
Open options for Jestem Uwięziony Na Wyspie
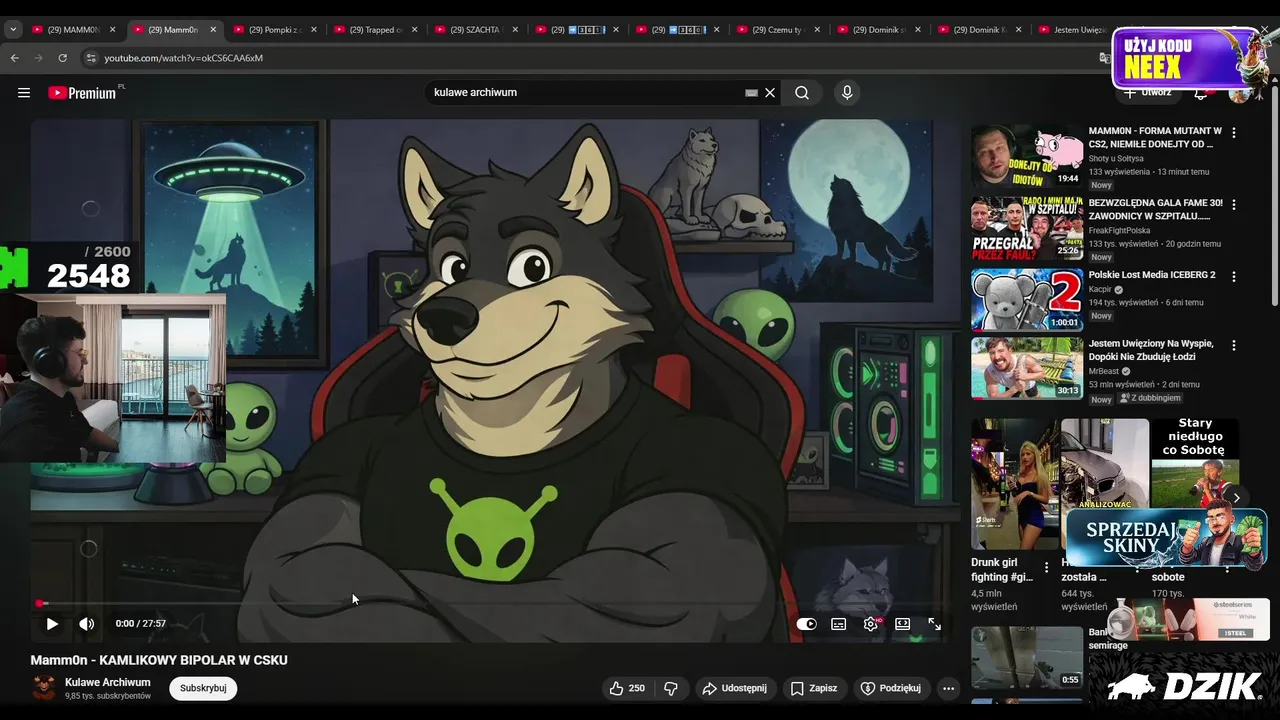click(x=1234, y=345)
